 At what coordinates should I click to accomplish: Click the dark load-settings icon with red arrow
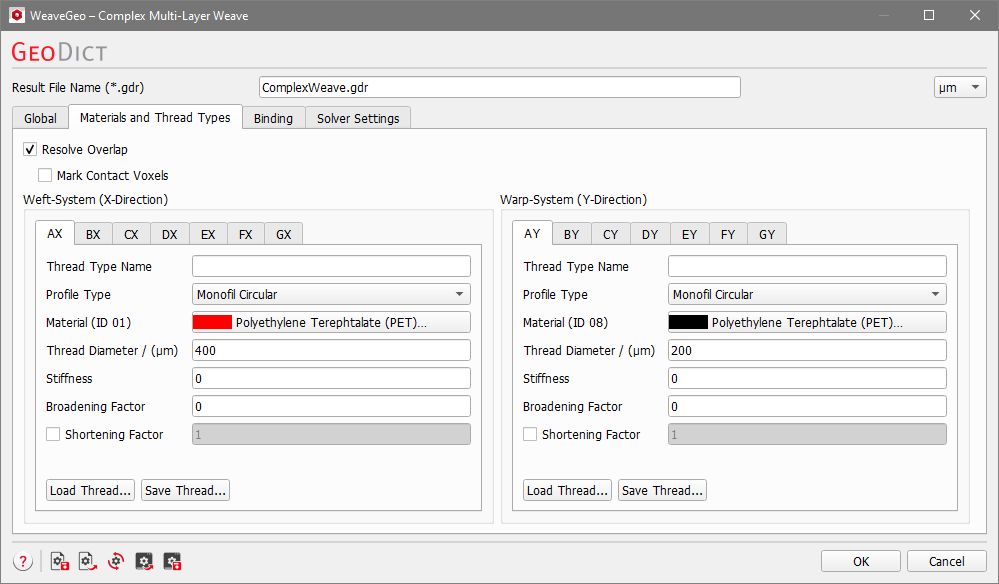[x=144, y=561]
